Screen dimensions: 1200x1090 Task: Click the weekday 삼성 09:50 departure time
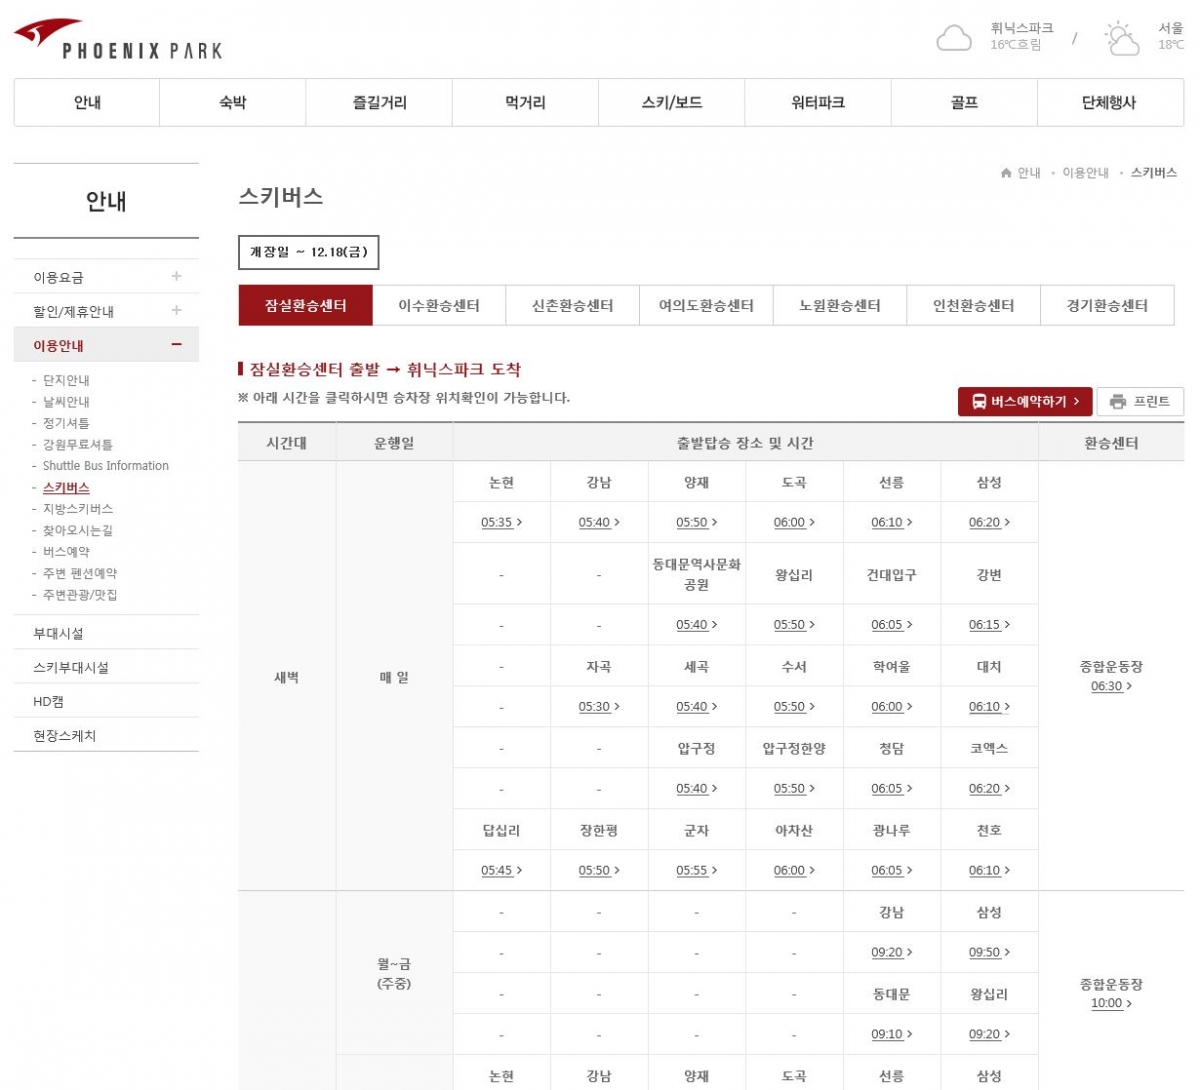[989, 953]
